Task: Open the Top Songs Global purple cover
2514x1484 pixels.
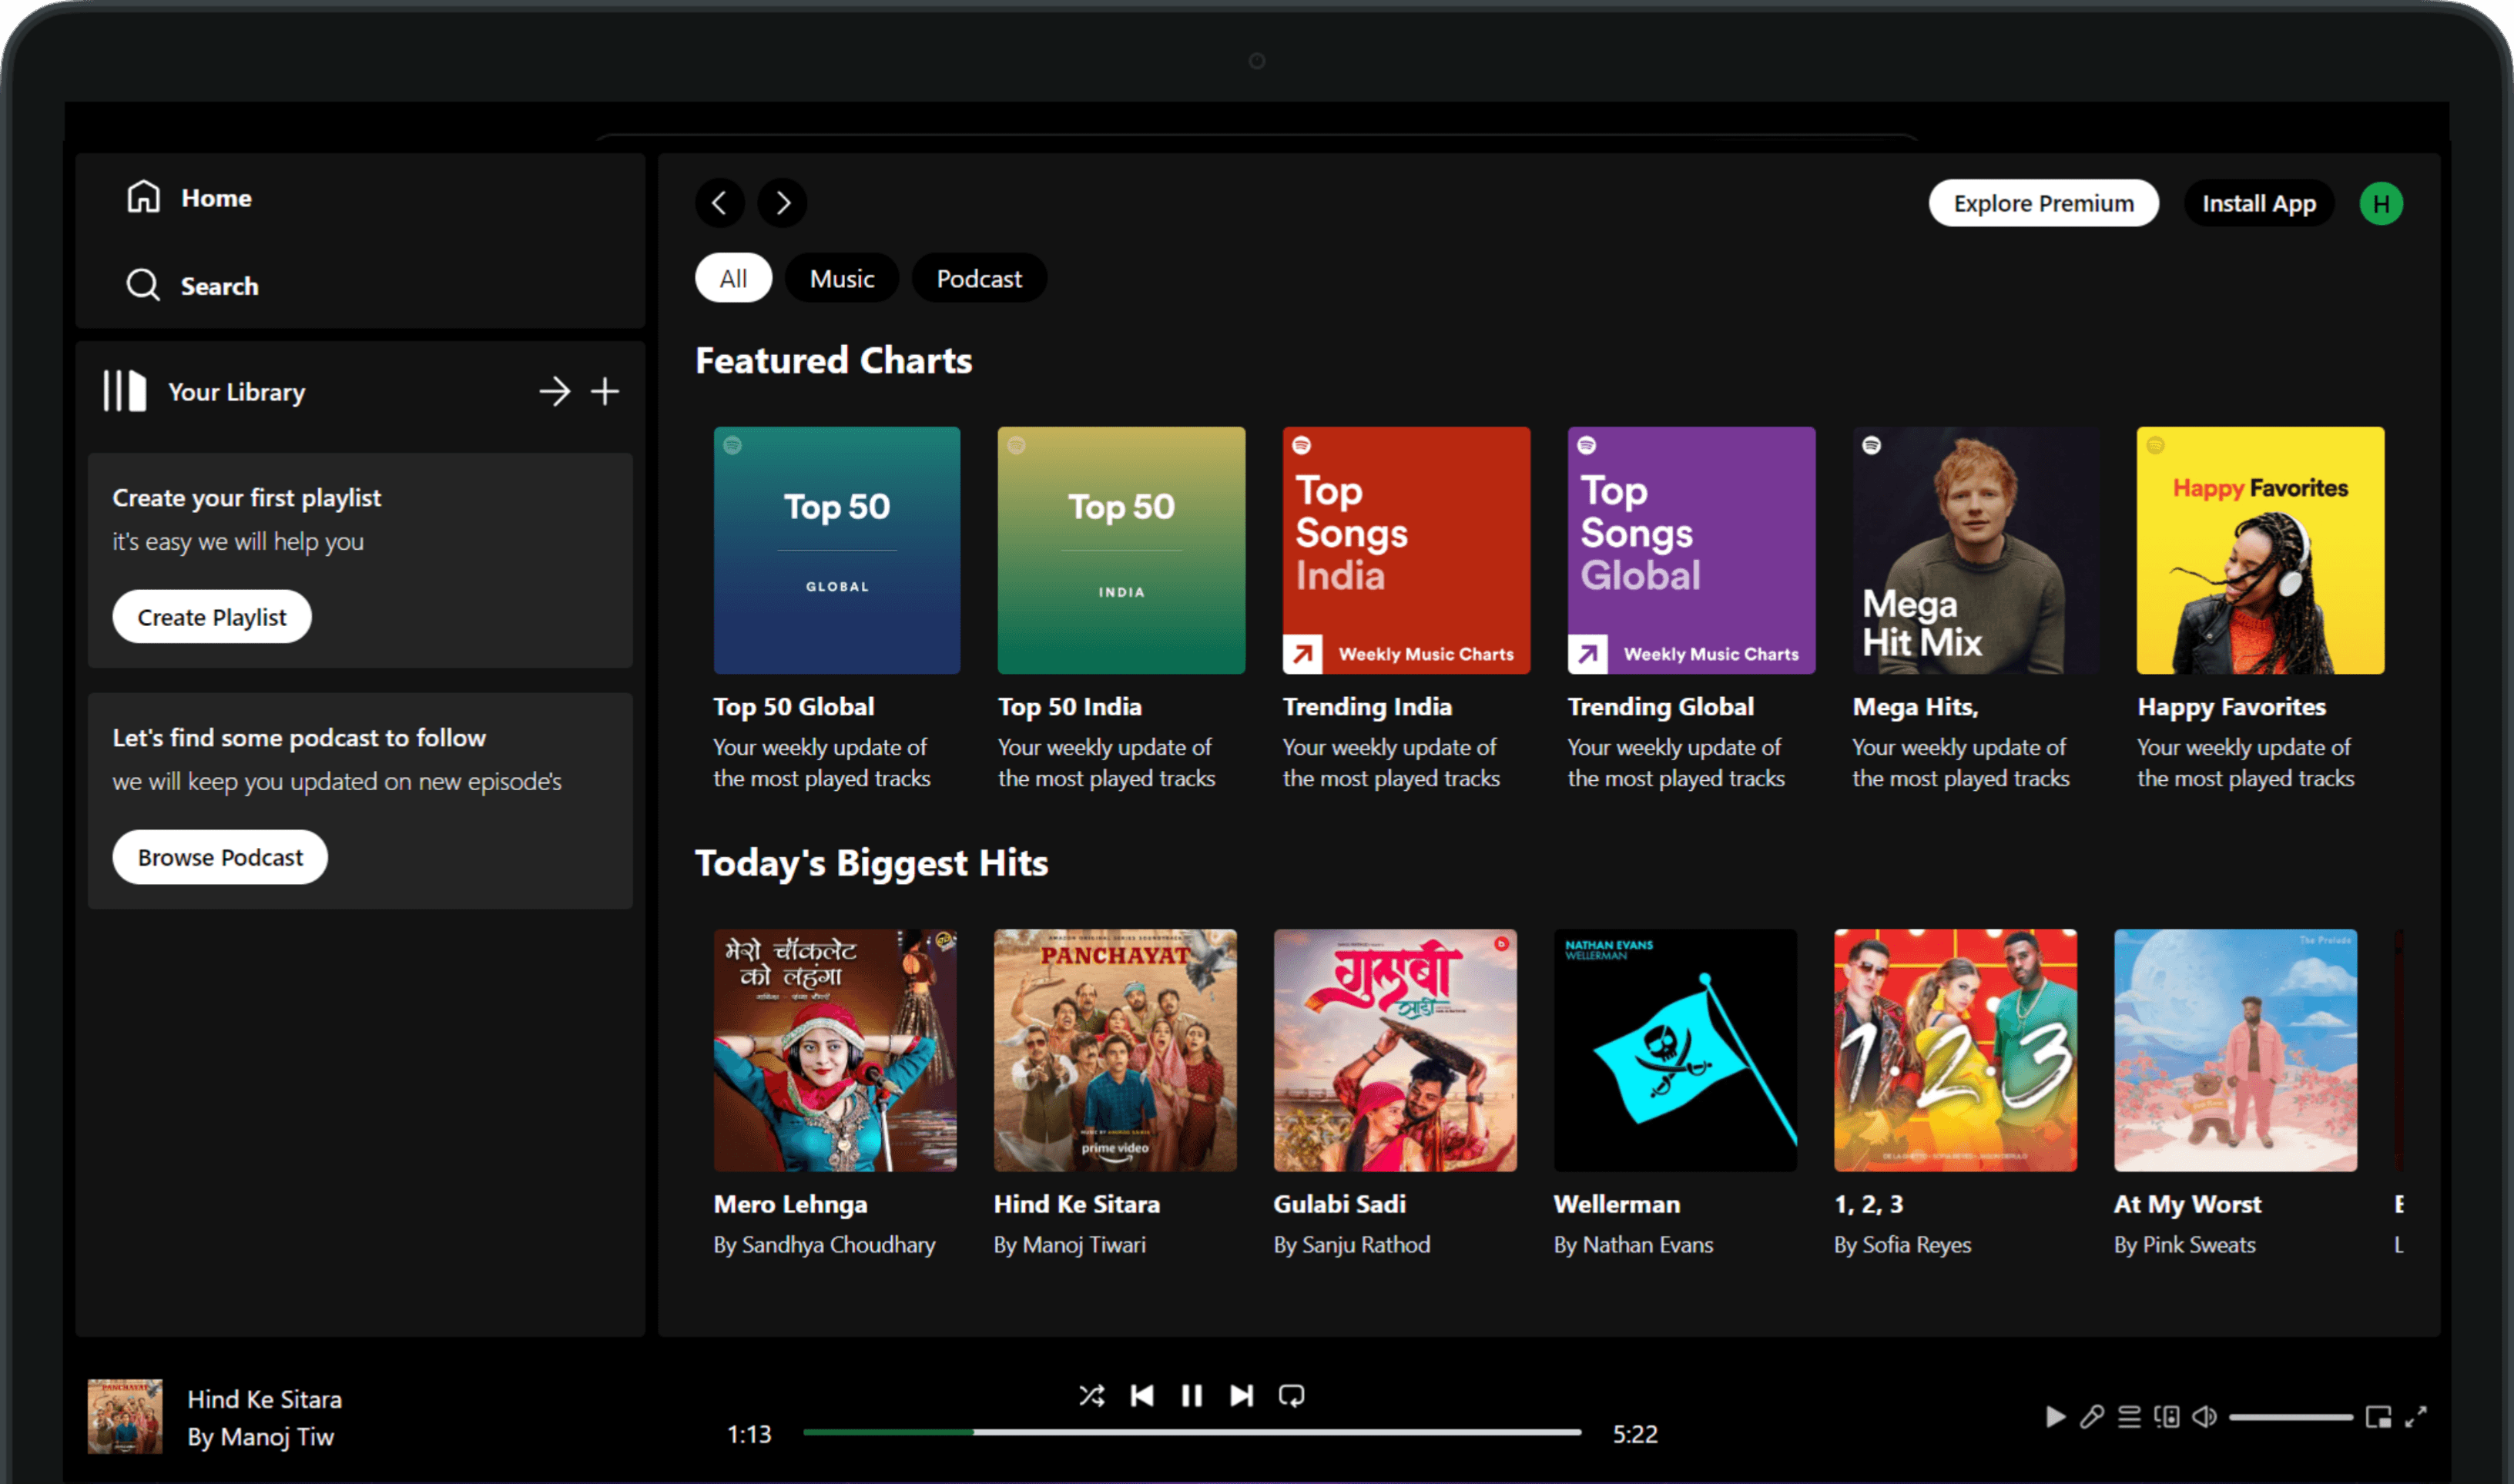Action: point(1691,551)
